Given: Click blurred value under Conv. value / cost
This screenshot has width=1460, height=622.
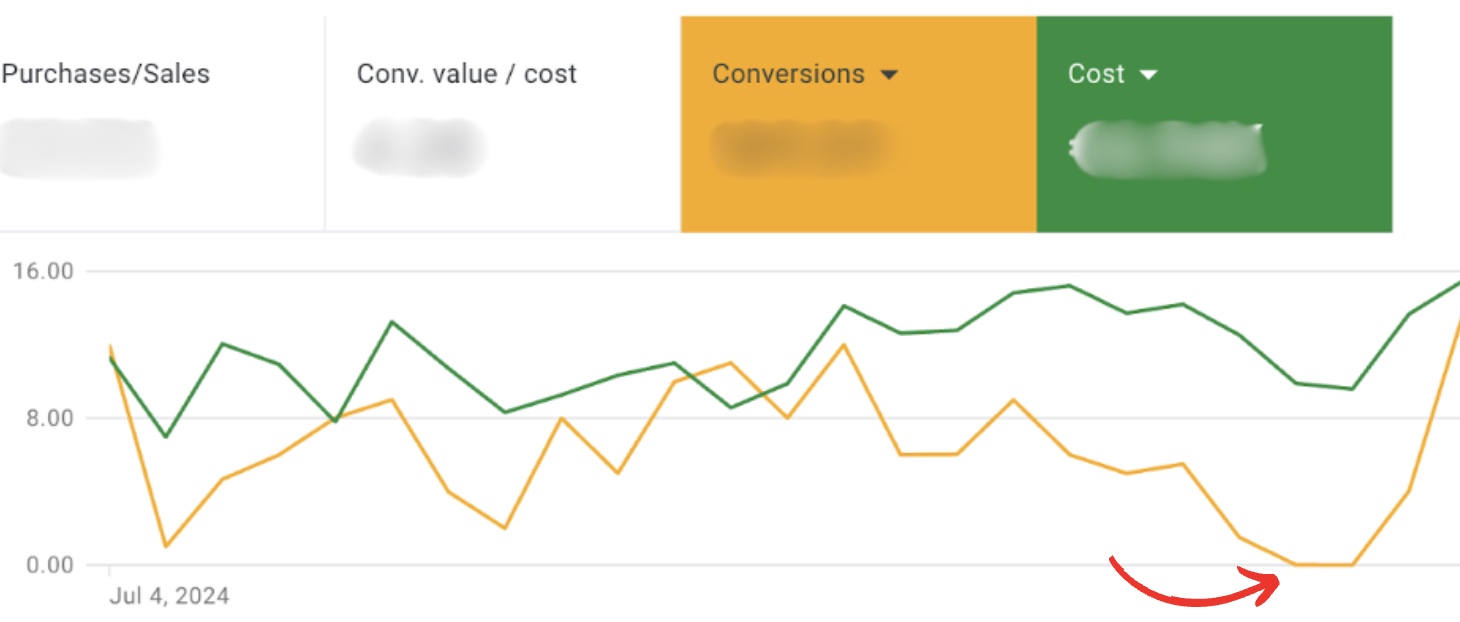Looking at the screenshot, I should click(x=419, y=148).
